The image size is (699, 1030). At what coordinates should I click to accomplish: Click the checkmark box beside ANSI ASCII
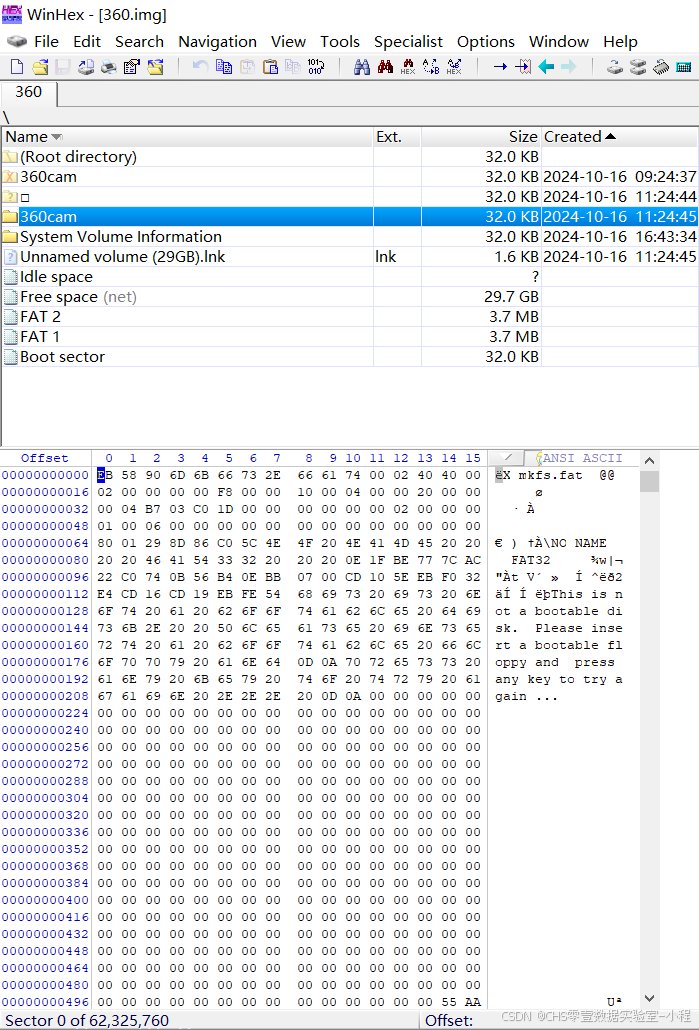(507, 458)
